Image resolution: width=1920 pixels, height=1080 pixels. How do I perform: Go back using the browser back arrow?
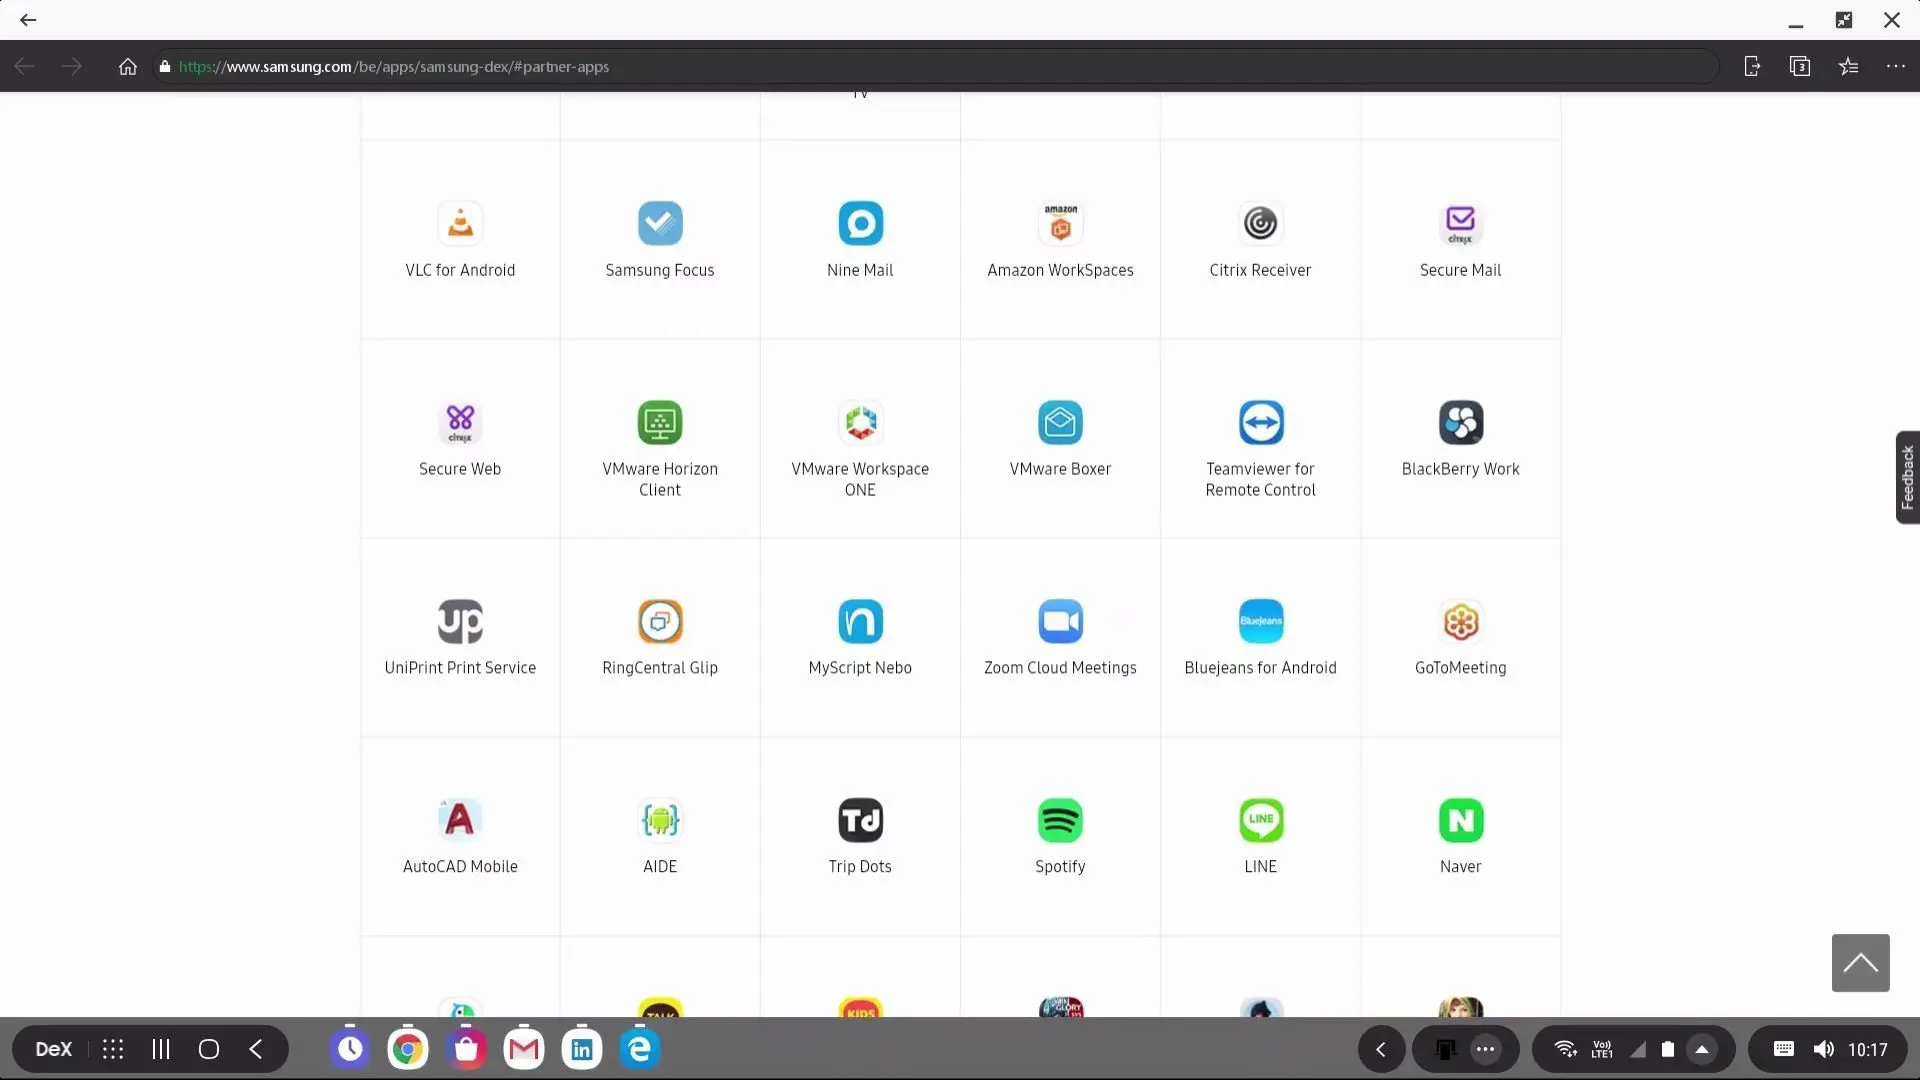point(25,67)
